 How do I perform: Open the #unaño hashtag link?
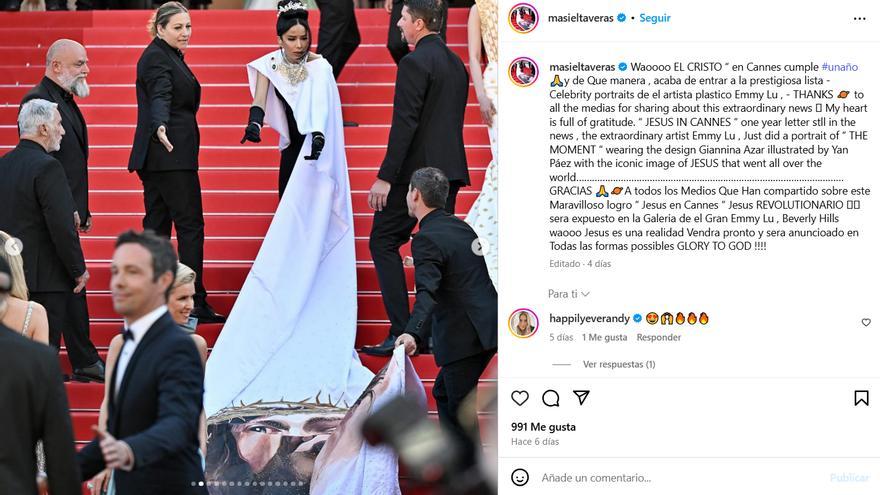coord(840,67)
